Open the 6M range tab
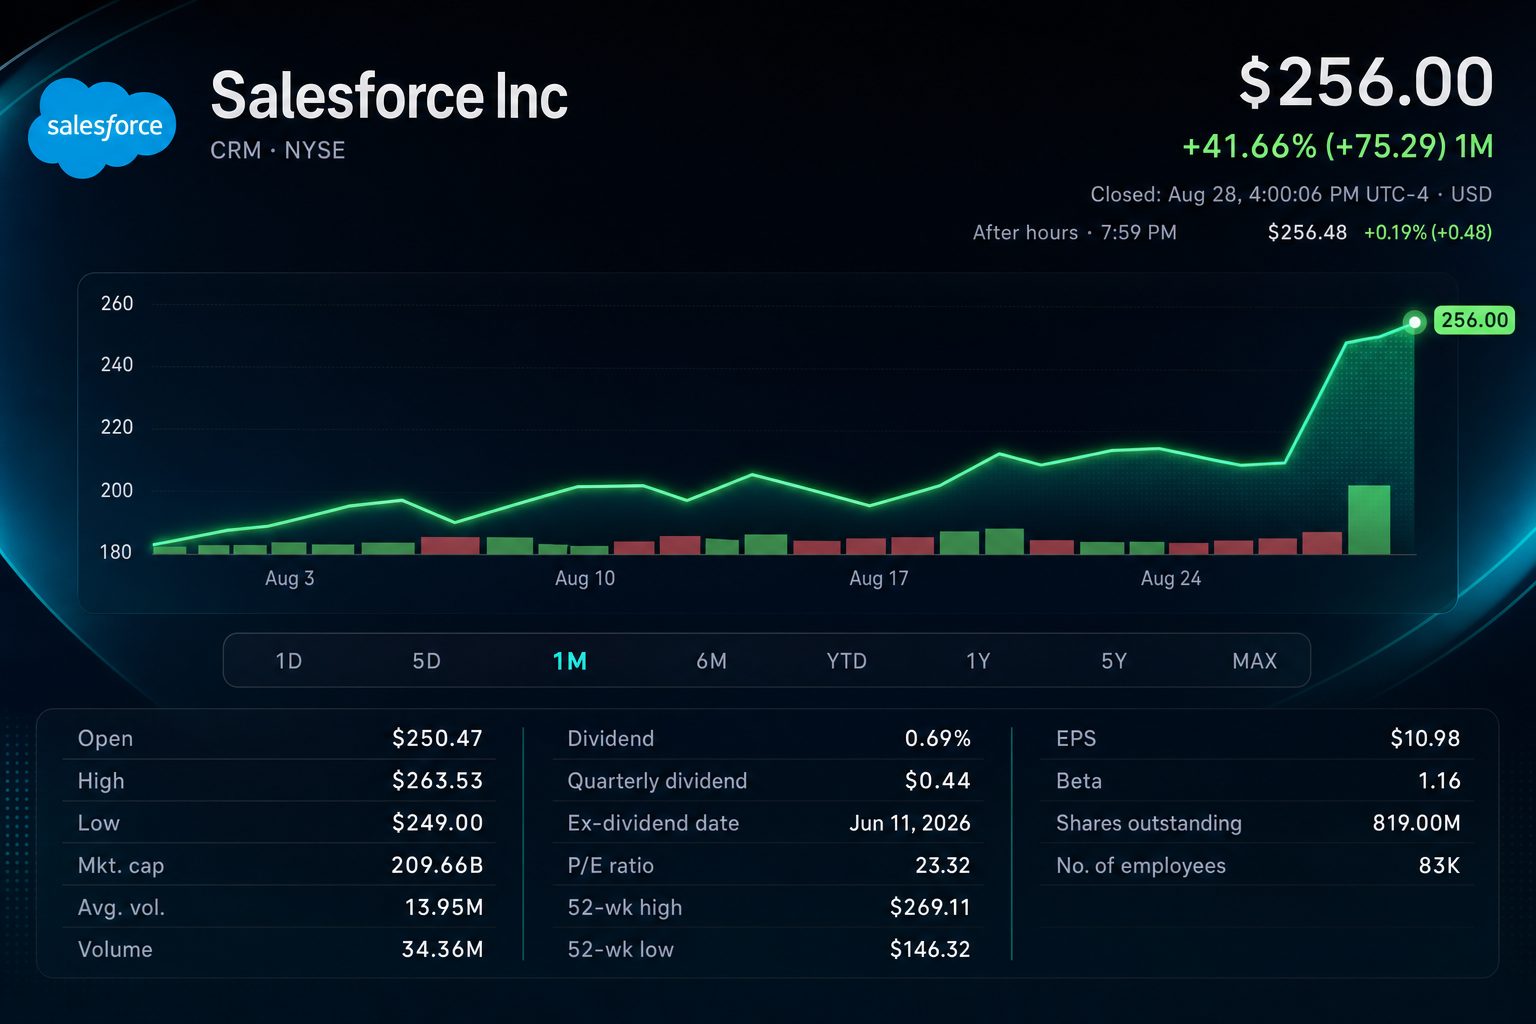1536x1024 pixels. (712, 661)
